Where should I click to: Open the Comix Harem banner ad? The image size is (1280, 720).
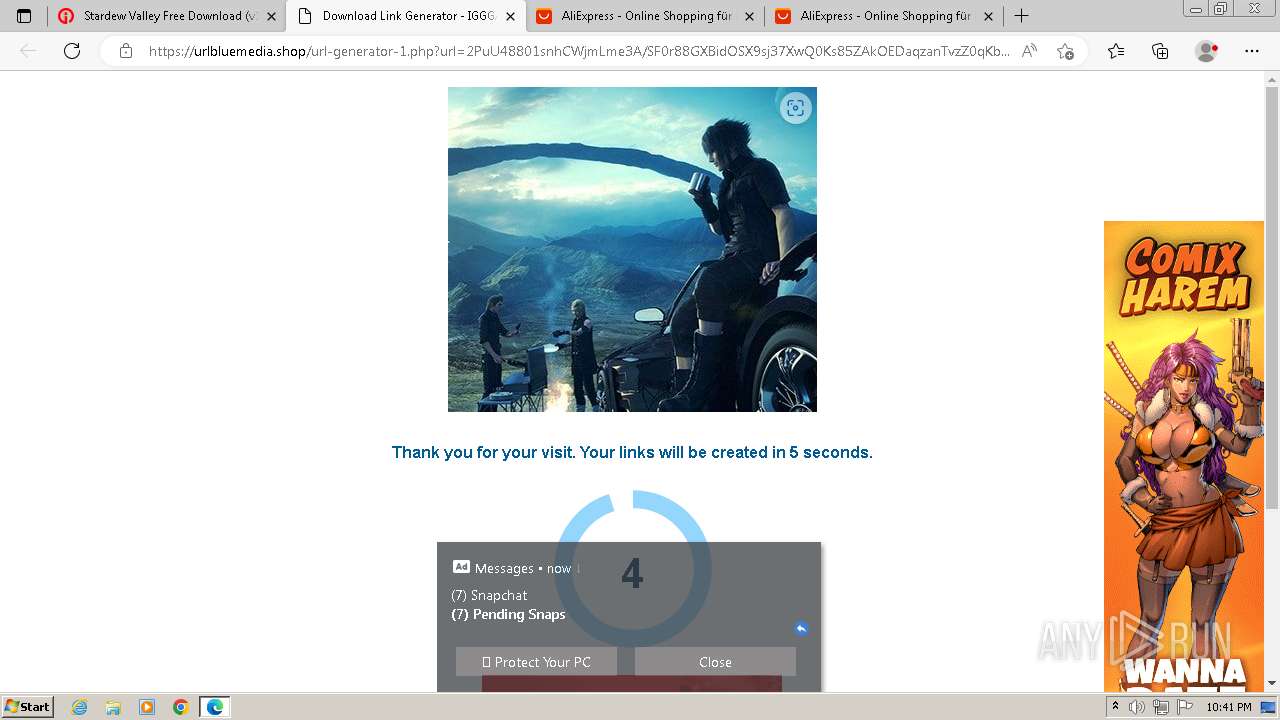[x=1184, y=456]
